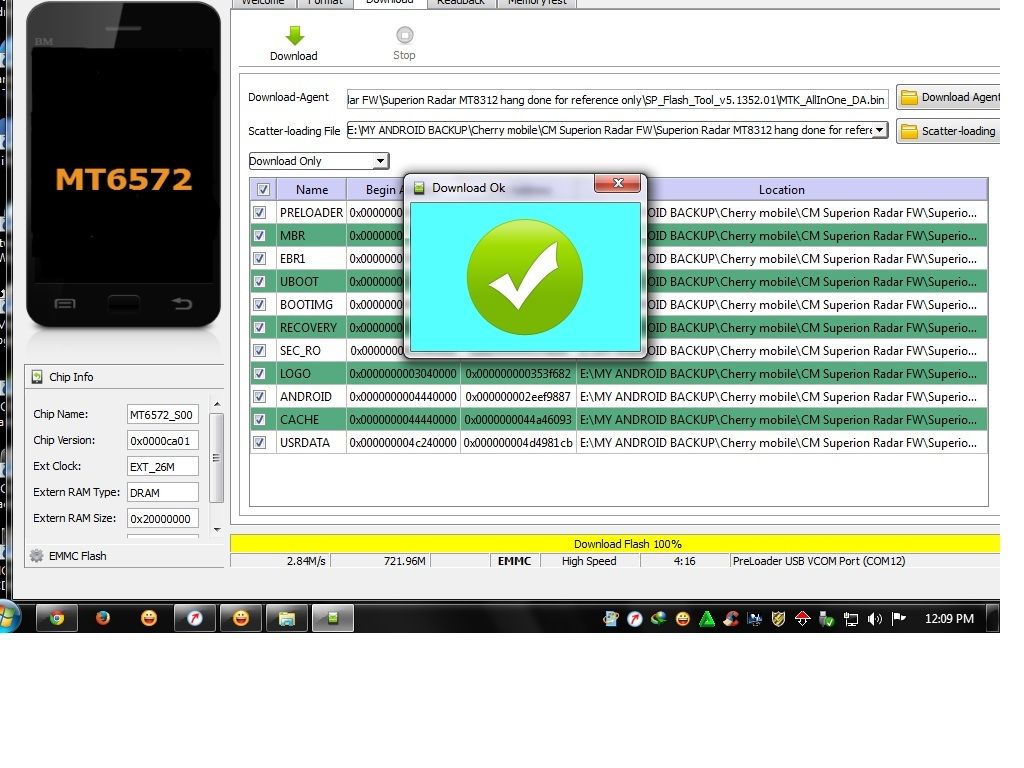Click the Chip Version field 0x0000ca01
This screenshot has height=768, width=1024.
[162, 441]
